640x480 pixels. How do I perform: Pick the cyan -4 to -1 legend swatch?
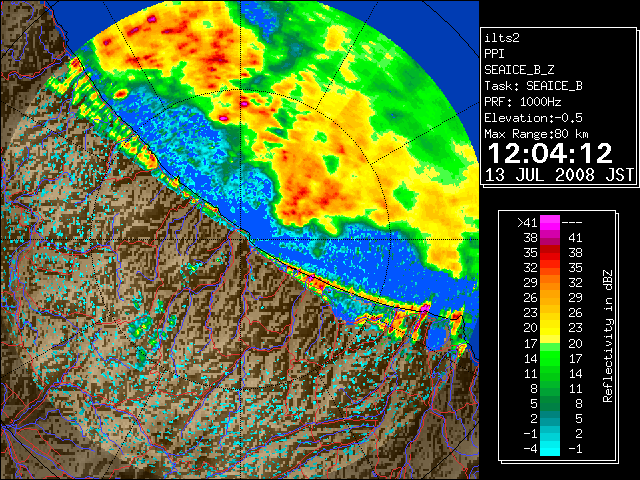pos(550,449)
